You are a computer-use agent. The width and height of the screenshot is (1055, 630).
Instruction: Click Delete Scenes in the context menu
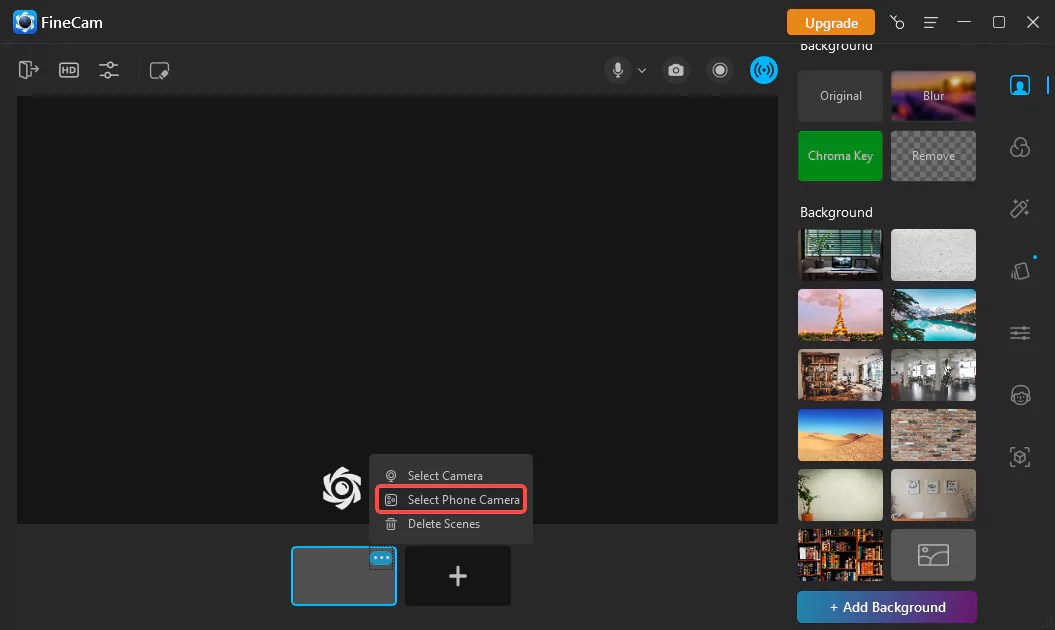[444, 523]
